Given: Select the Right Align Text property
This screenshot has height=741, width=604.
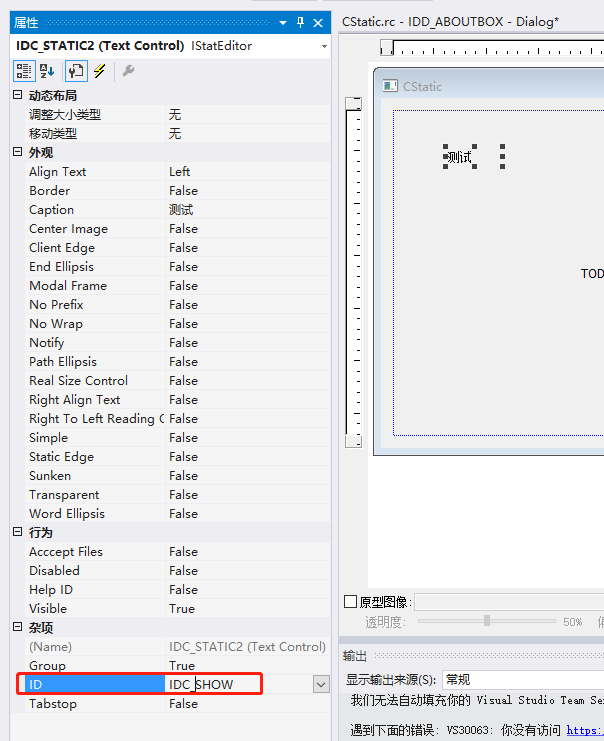Looking at the screenshot, I should pos(178,399).
